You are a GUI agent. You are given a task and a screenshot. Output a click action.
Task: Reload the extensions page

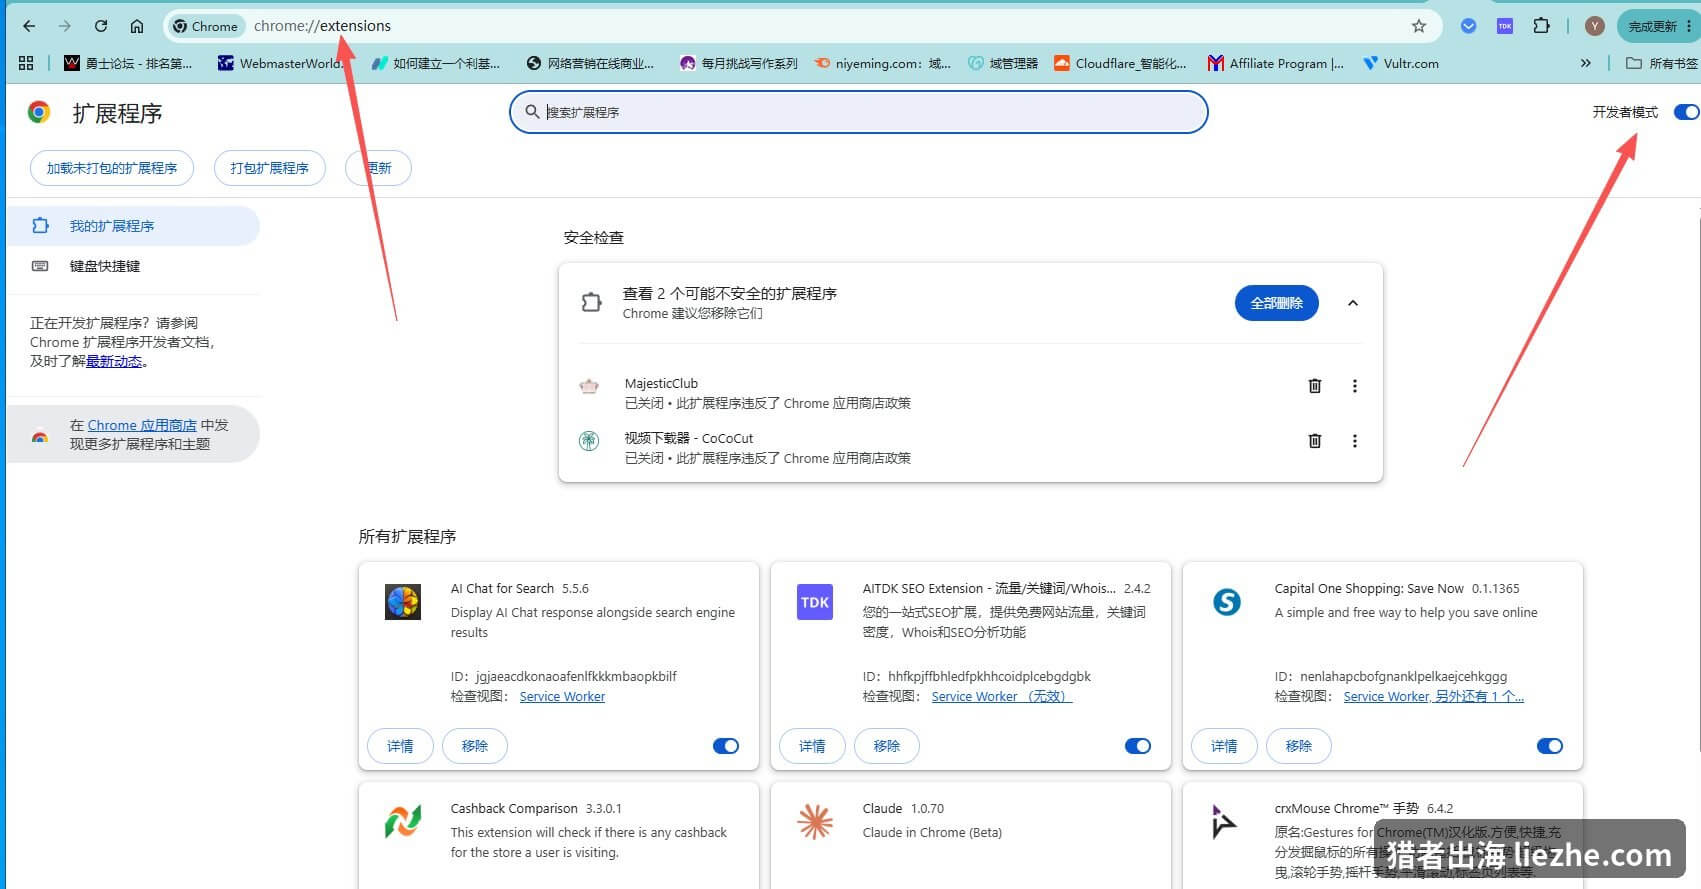101,26
